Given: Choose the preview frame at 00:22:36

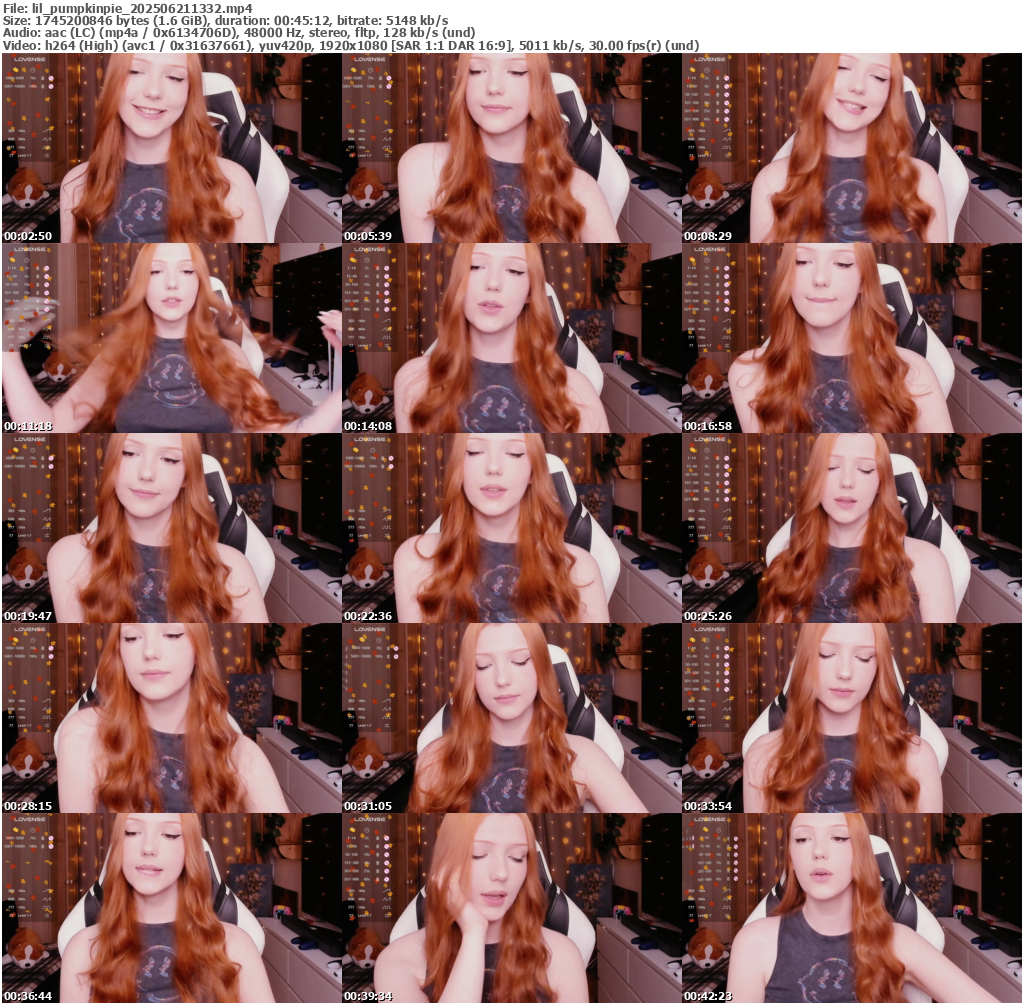Looking at the screenshot, I should [511, 528].
